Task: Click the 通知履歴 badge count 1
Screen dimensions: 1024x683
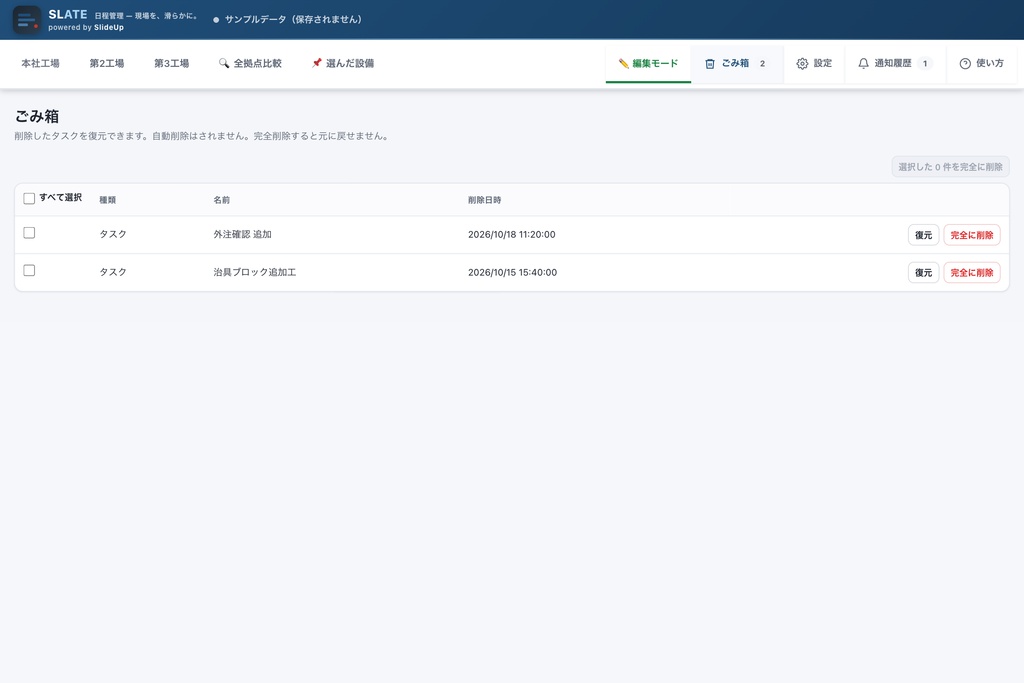Action: click(925, 63)
